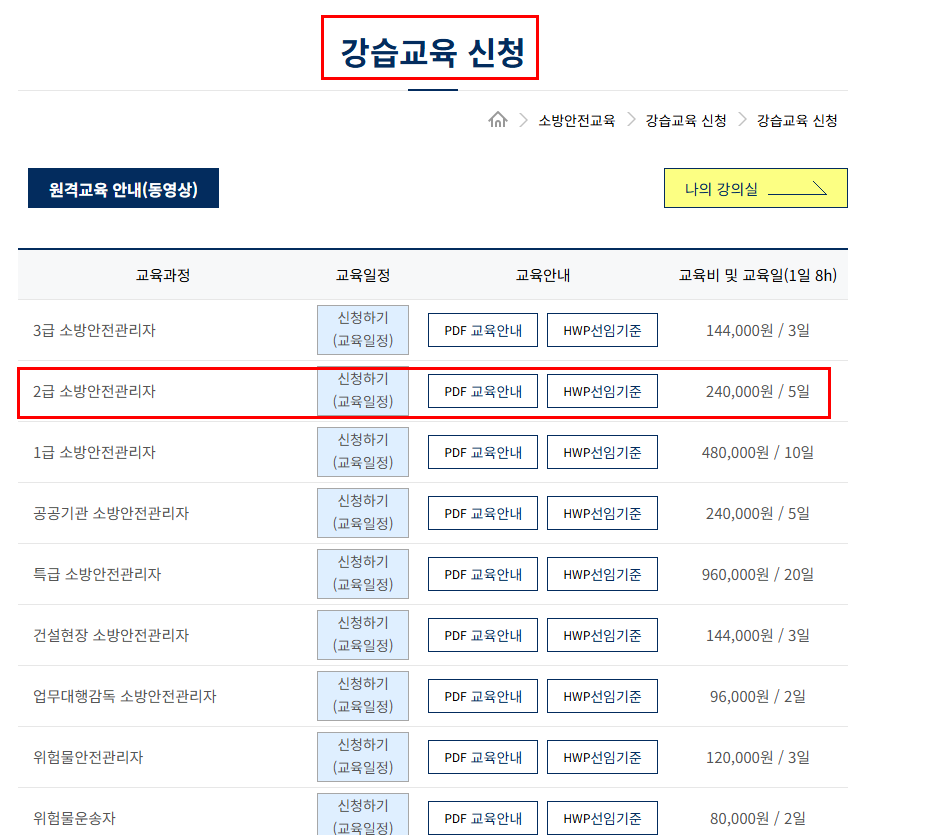The width and height of the screenshot is (941, 835).
Task: Open the middle 강습교육 신청 breadcrumb link
Action: coord(686,121)
